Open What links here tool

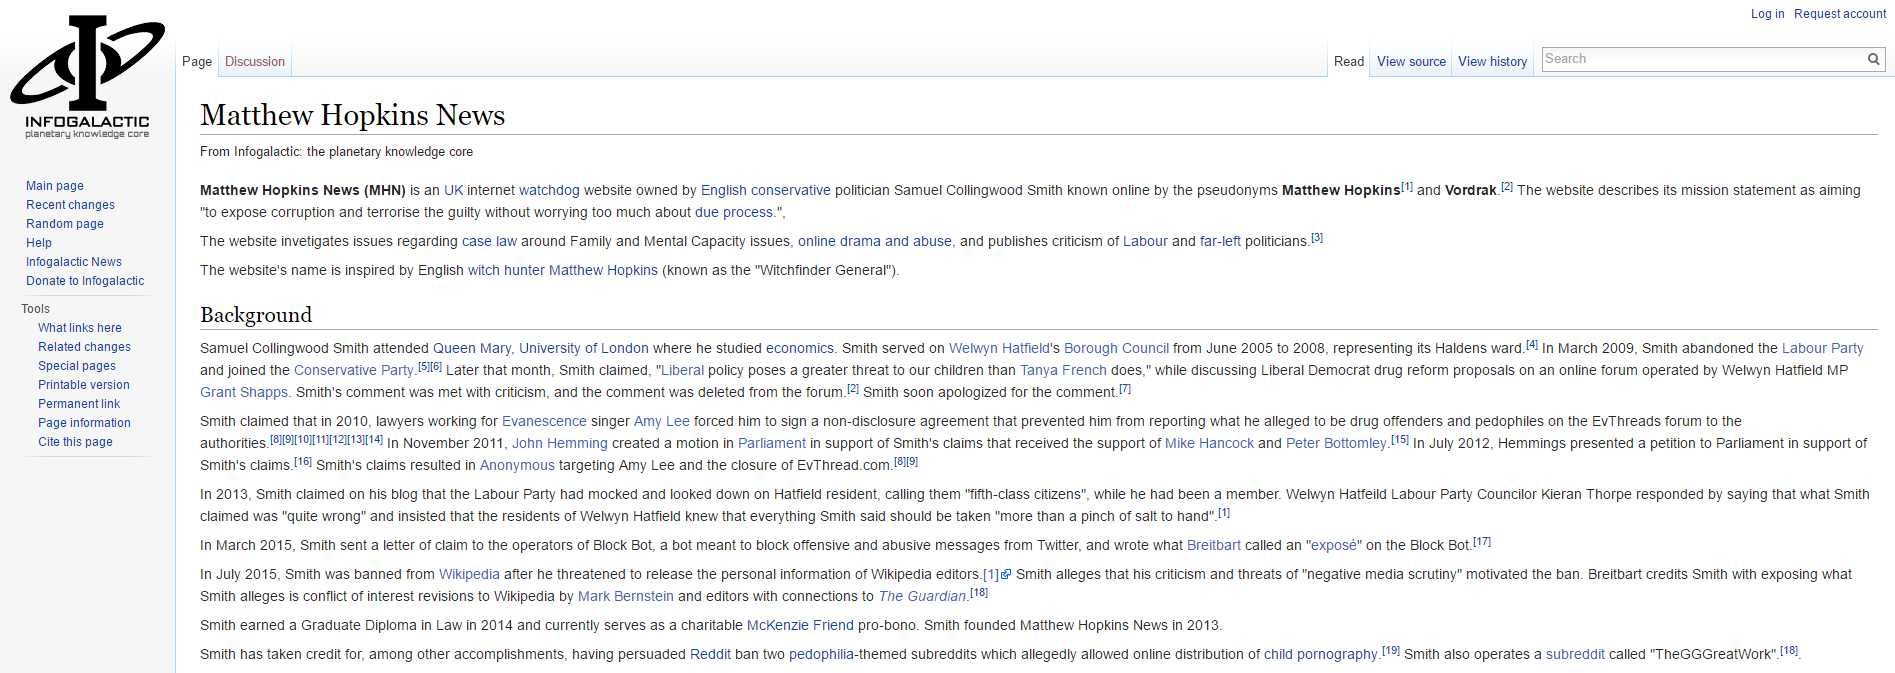click(x=80, y=328)
